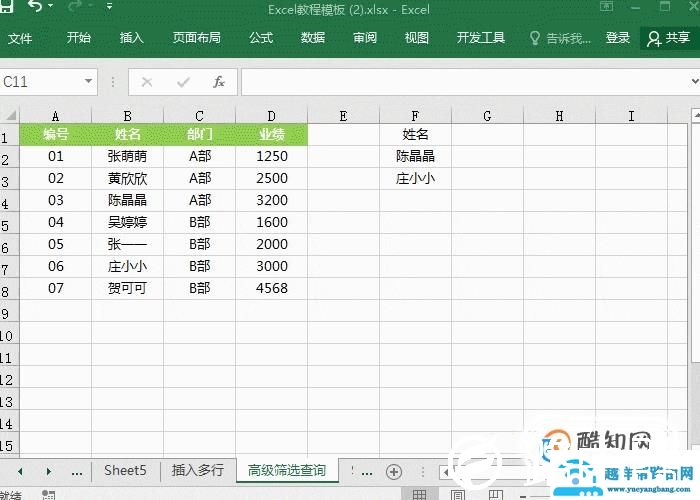Image resolution: width=700 pixels, height=500 pixels.
Task: Click the green header cell 业绩
Action: [x=271, y=134]
